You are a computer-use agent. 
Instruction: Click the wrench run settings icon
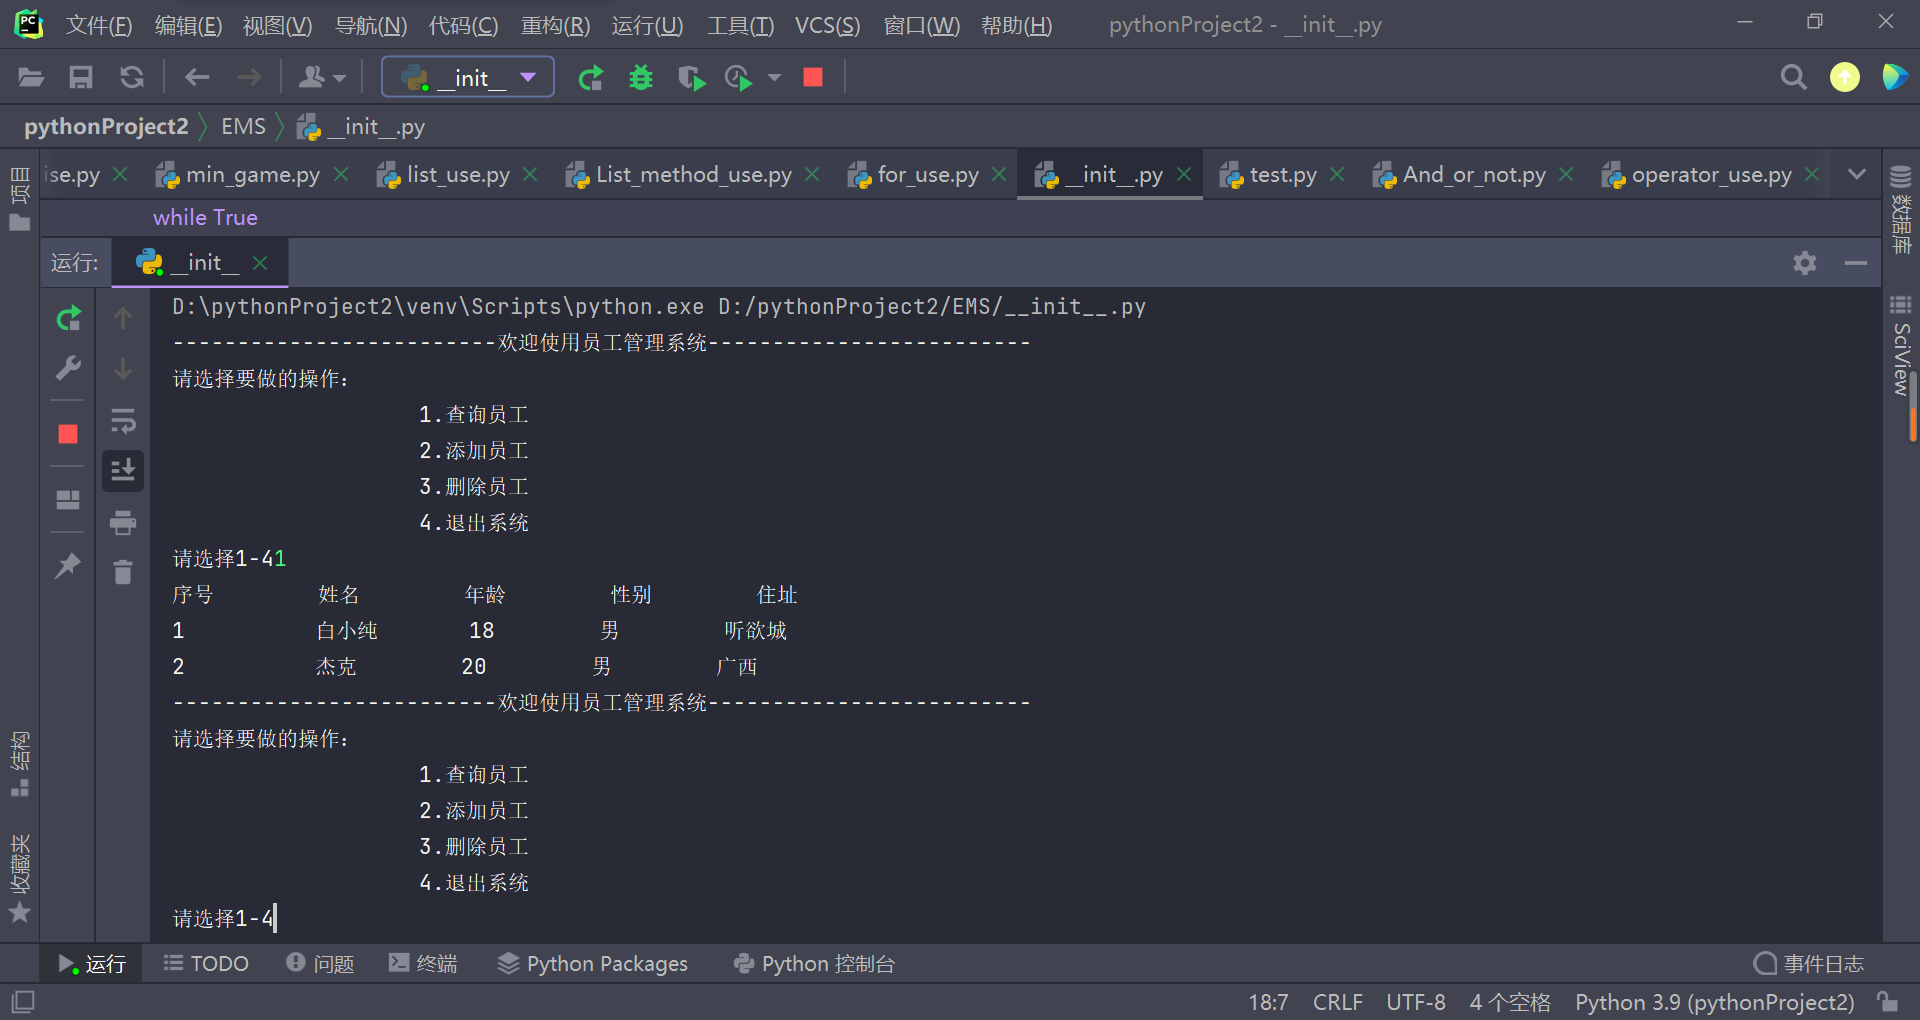pos(68,369)
